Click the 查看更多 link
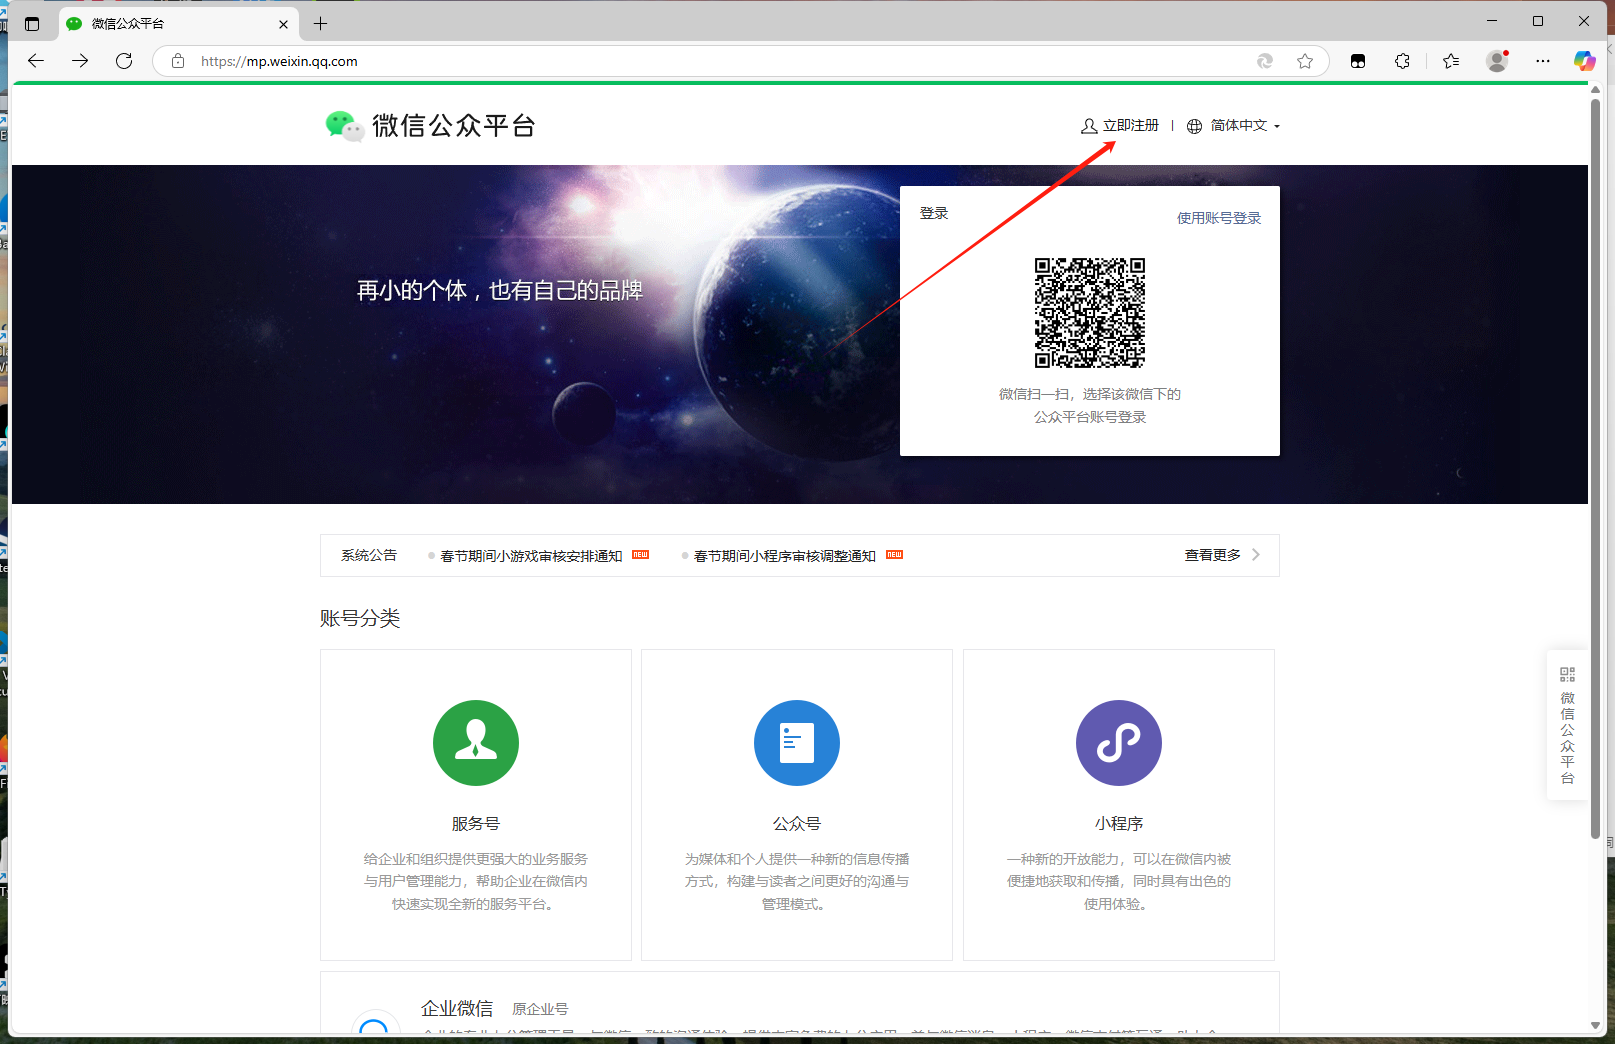The height and width of the screenshot is (1044, 1615). pos(1212,555)
